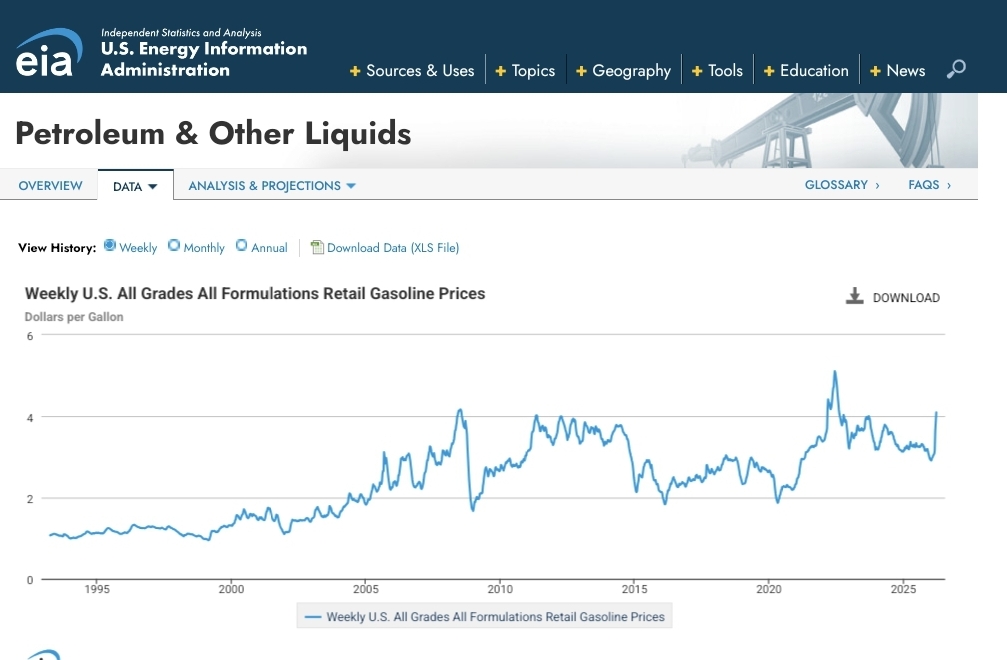1007x660 pixels.
Task: Click the 2025 x-axis label
Action: pos(903,589)
